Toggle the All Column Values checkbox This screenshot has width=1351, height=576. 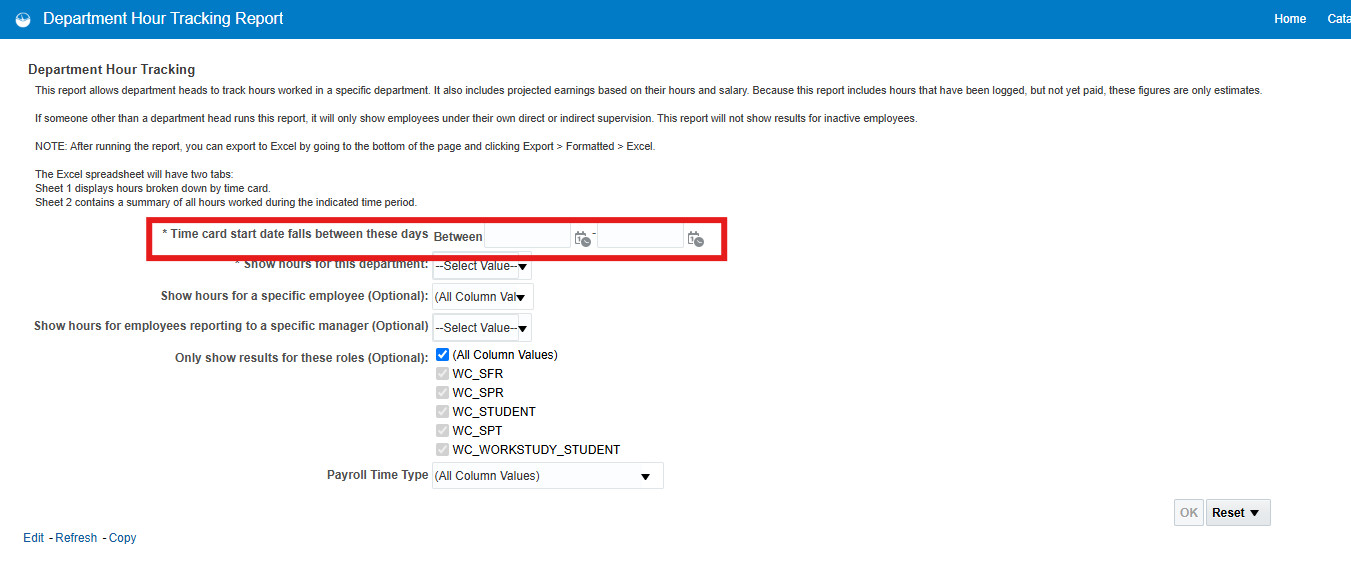[443, 355]
